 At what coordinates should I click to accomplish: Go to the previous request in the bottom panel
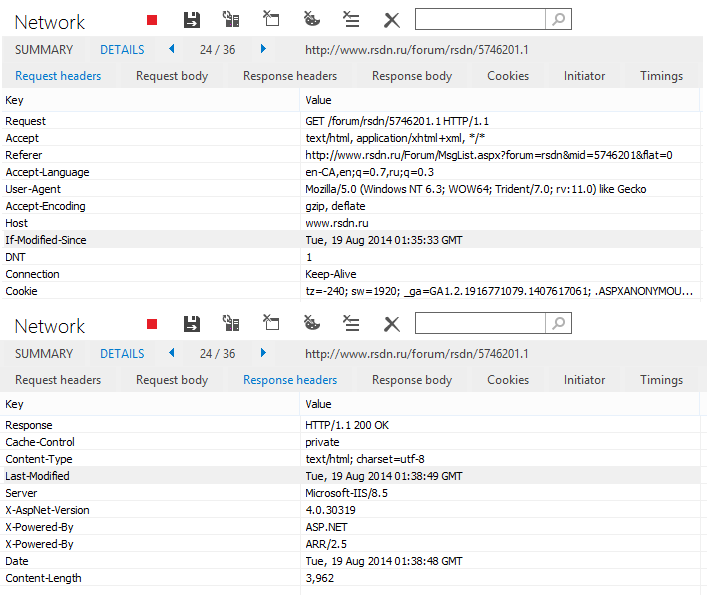point(172,353)
